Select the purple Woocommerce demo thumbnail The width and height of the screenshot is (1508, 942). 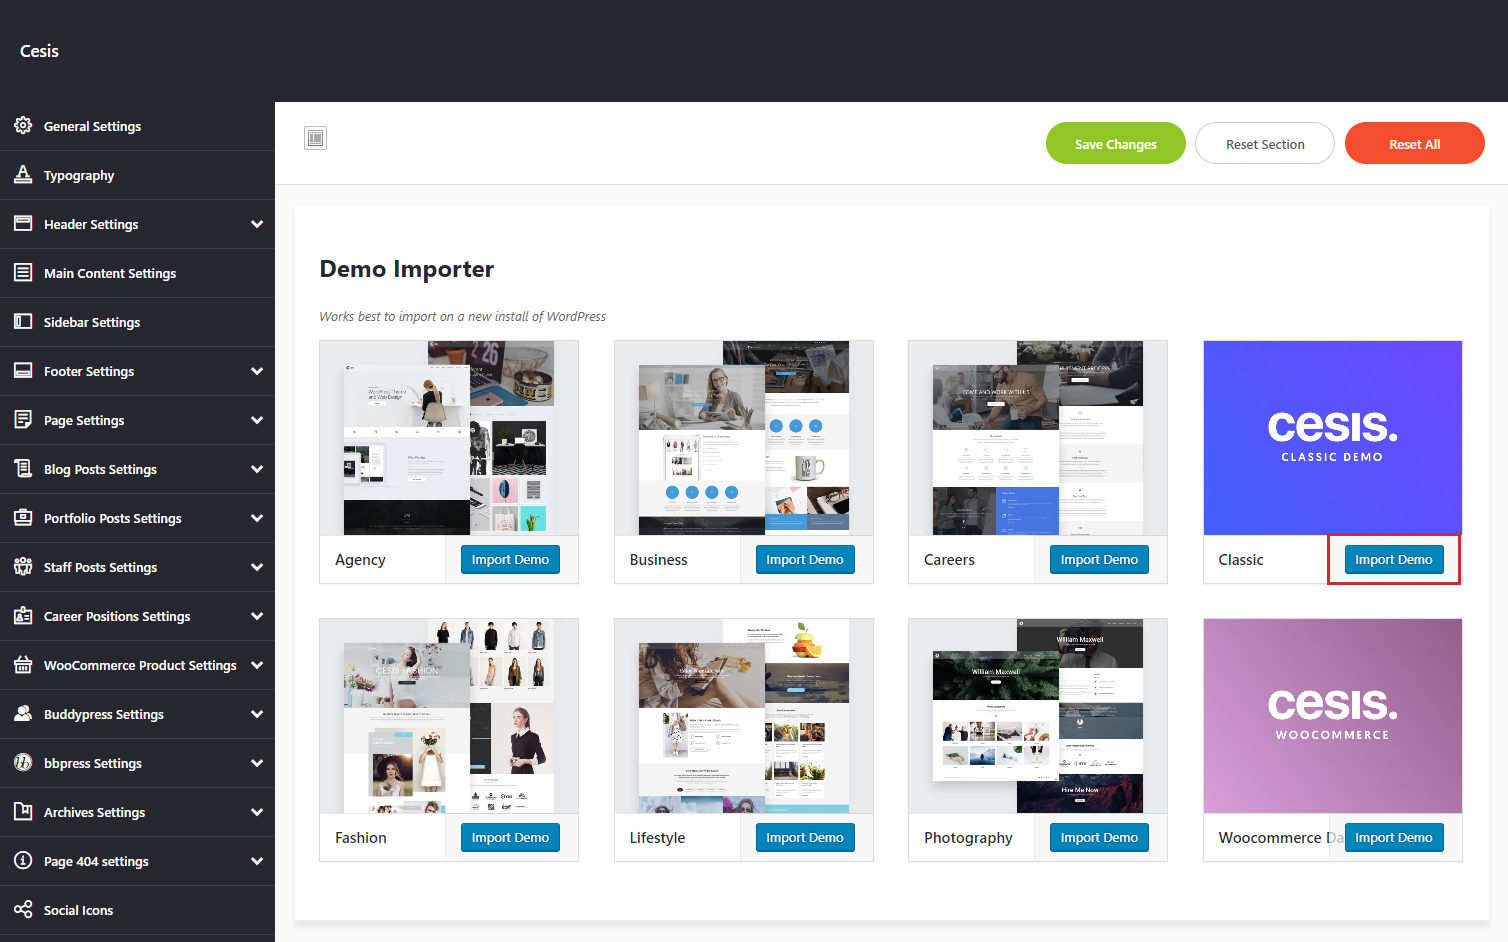tap(1332, 716)
